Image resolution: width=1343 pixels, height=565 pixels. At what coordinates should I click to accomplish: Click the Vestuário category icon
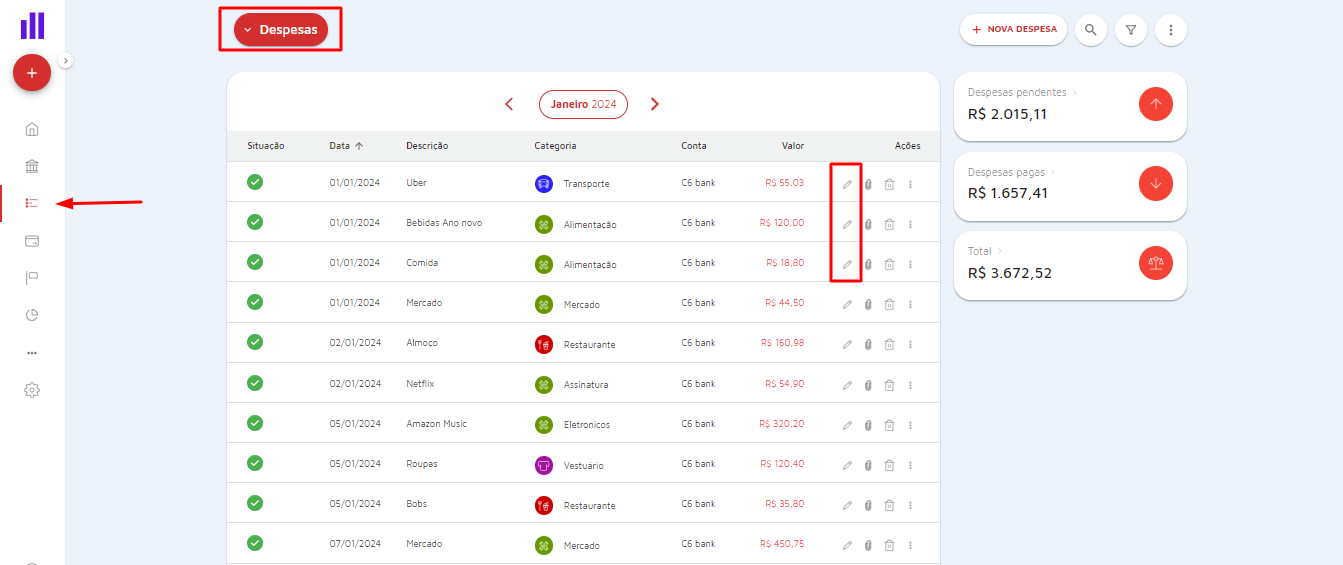coord(544,465)
